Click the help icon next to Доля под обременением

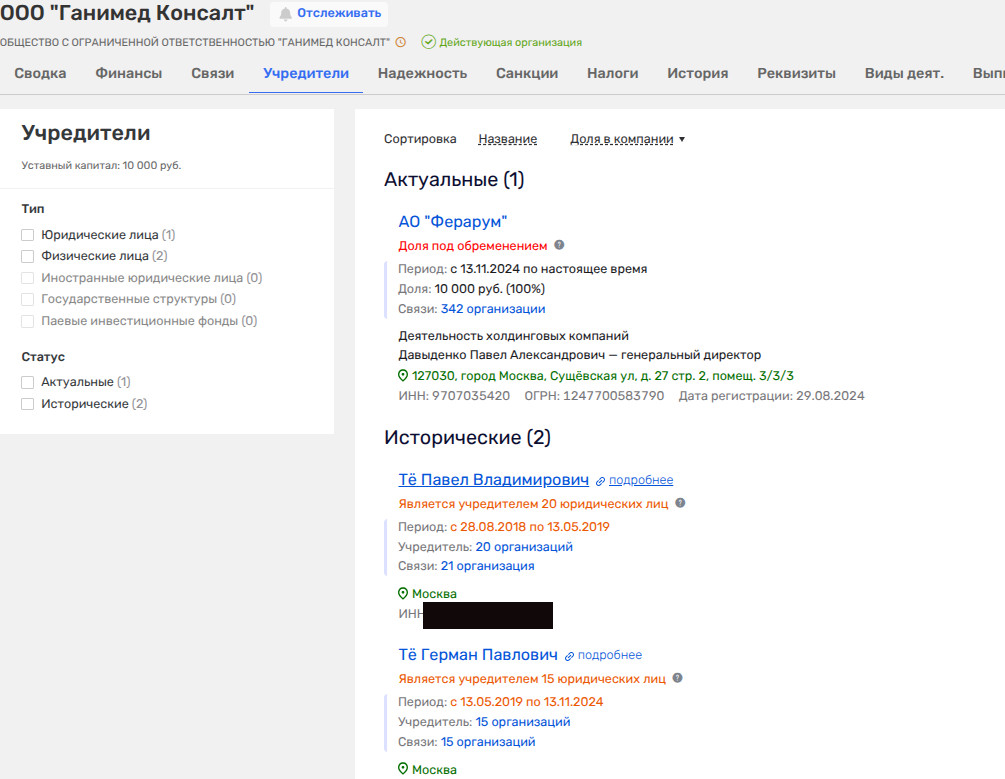click(559, 245)
